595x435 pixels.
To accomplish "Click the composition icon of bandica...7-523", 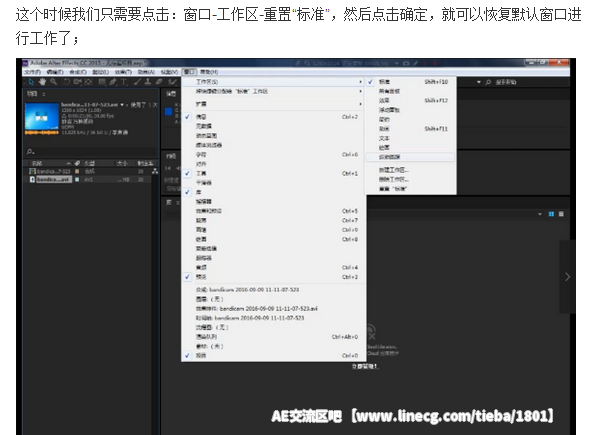I will [x=33, y=172].
